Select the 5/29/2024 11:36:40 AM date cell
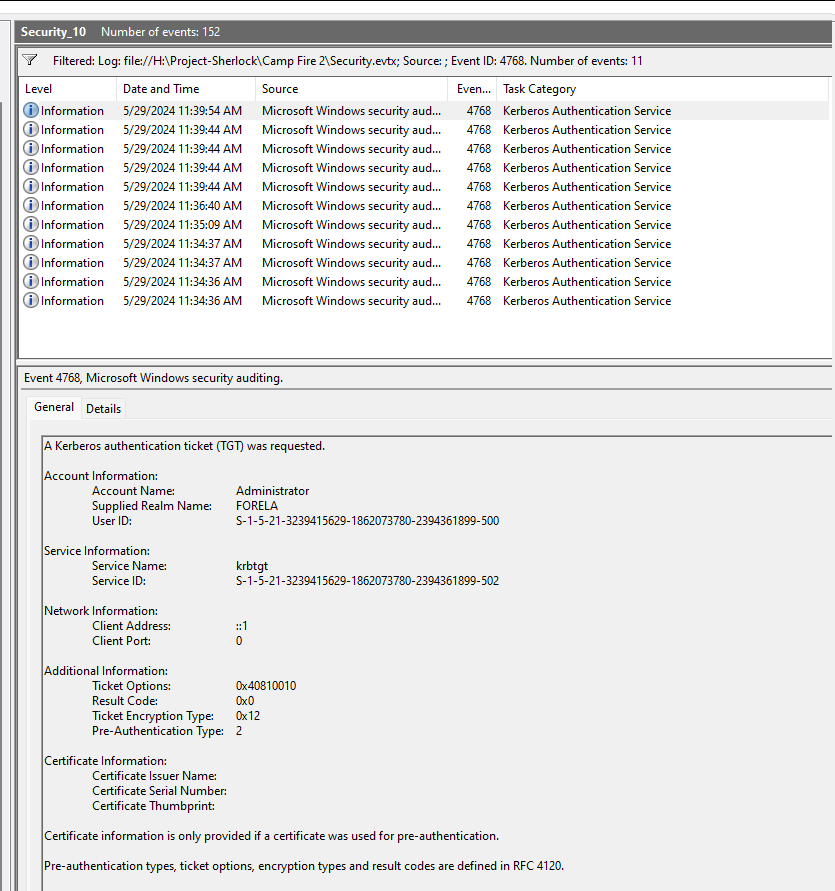835x891 pixels. coord(182,206)
